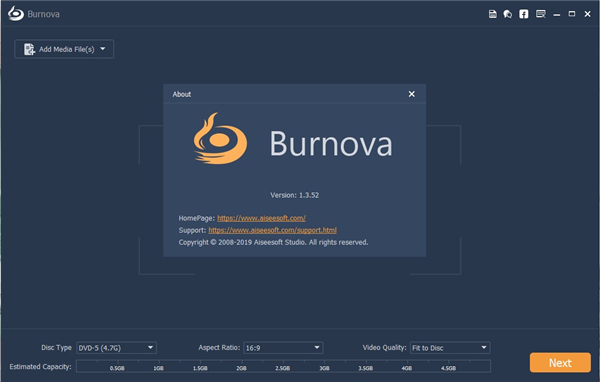
Task: Click the Copyright 2008-2019 Aiseesoft Studio text
Action: click(x=273, y=242)
